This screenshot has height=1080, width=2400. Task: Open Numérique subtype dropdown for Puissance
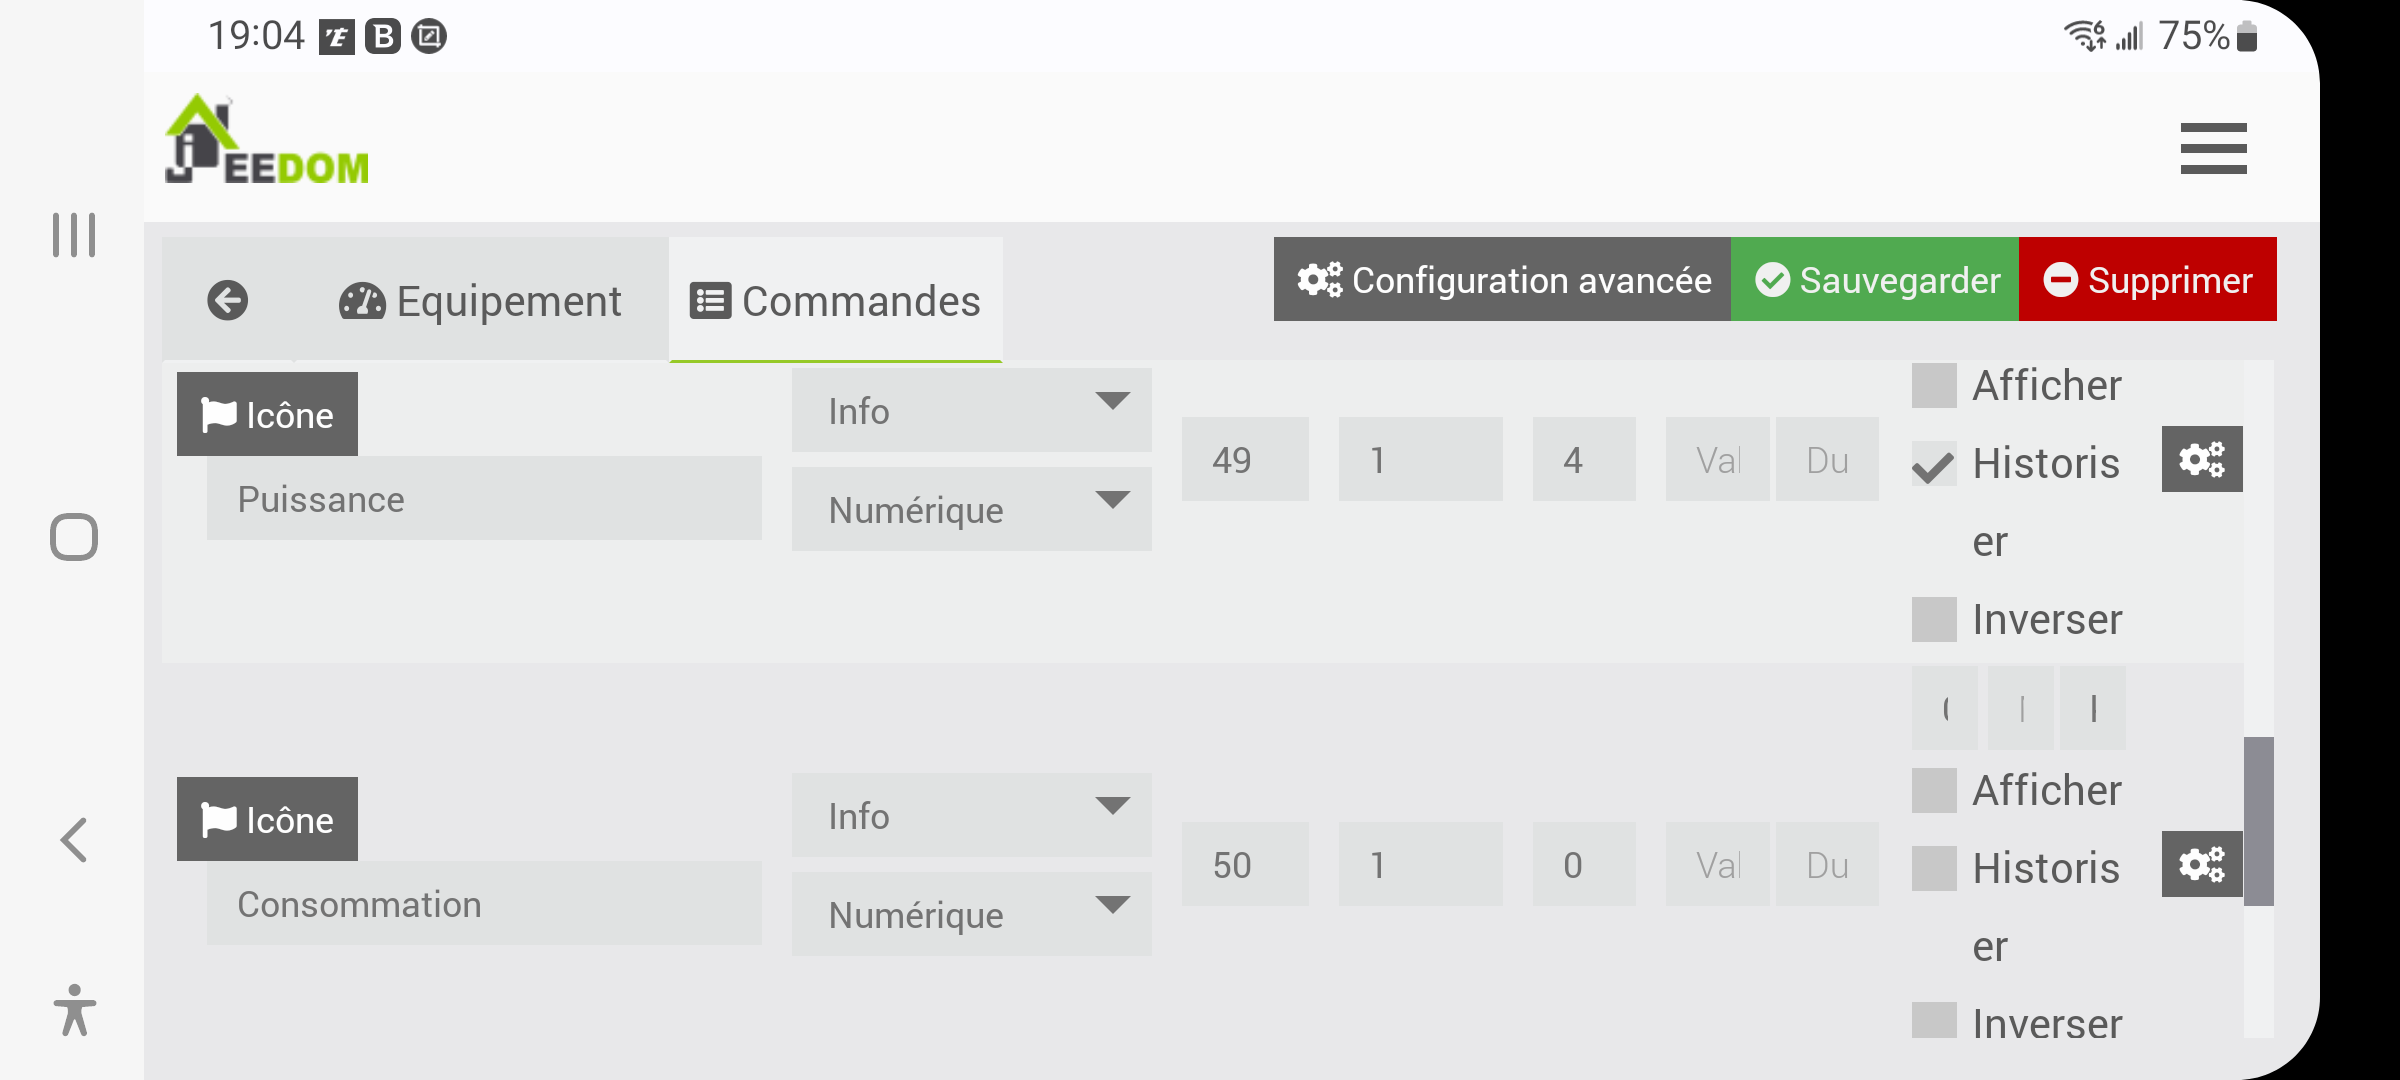click(x=971, y=510)
